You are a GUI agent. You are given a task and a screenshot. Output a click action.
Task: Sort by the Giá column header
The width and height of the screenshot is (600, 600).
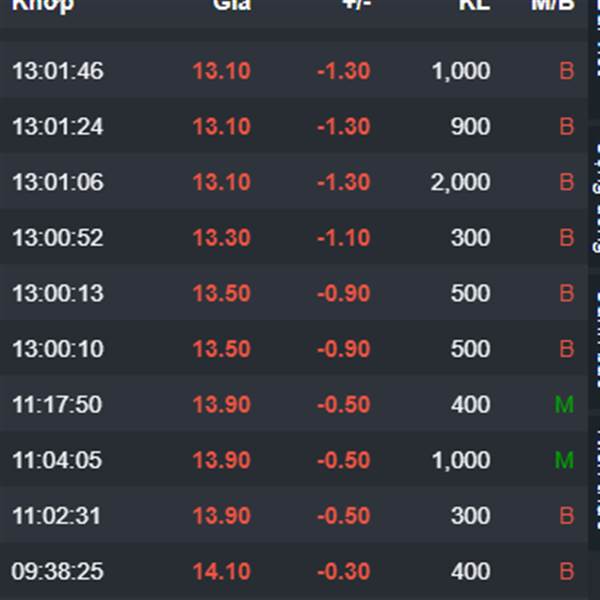pos(232,5)
